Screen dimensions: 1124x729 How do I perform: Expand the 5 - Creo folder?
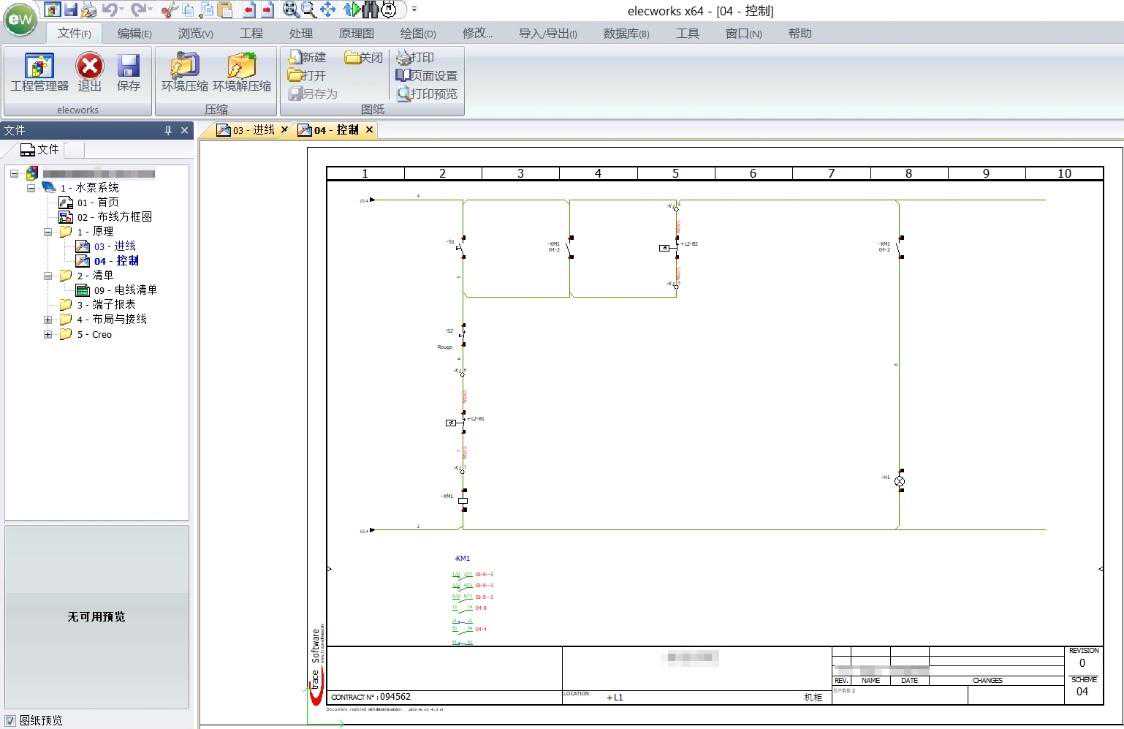pyautogui.click(x=48, y=335)
